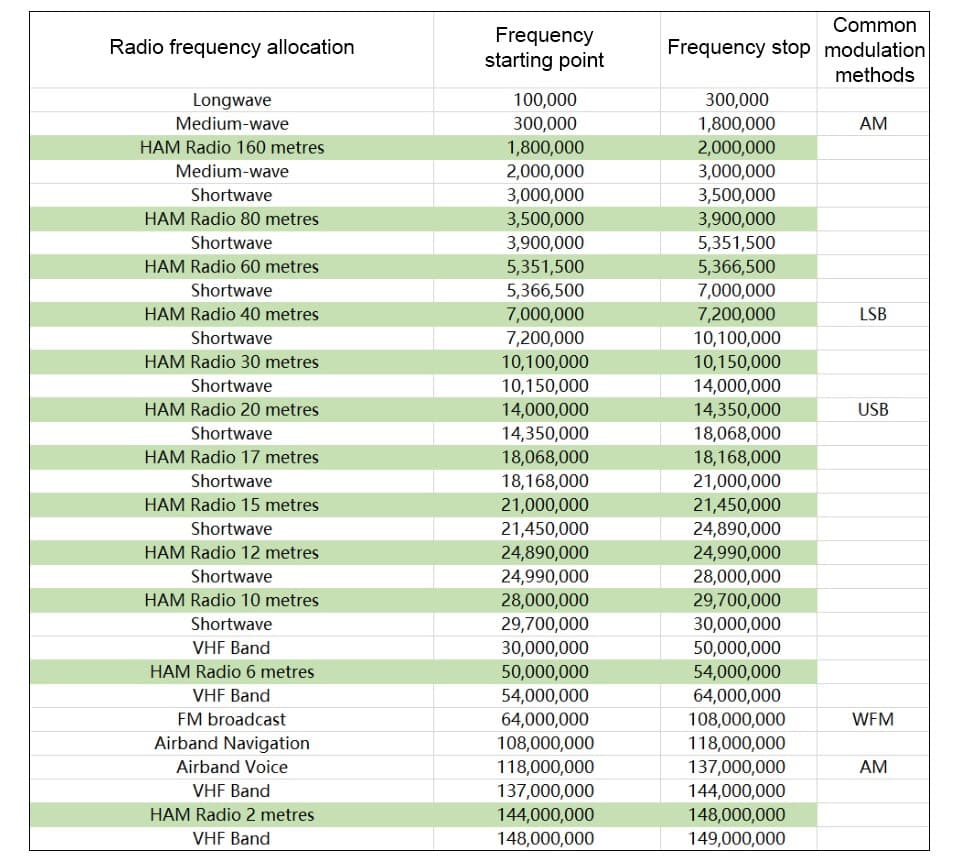Click the FM broadcast cell

pos(232,719)
